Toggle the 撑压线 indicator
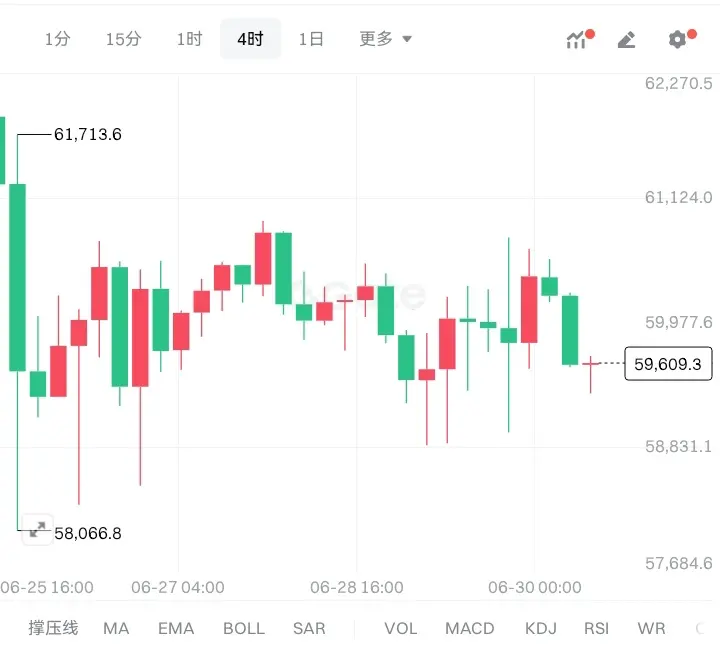This screenshot has width=720, height=645. 53,628
